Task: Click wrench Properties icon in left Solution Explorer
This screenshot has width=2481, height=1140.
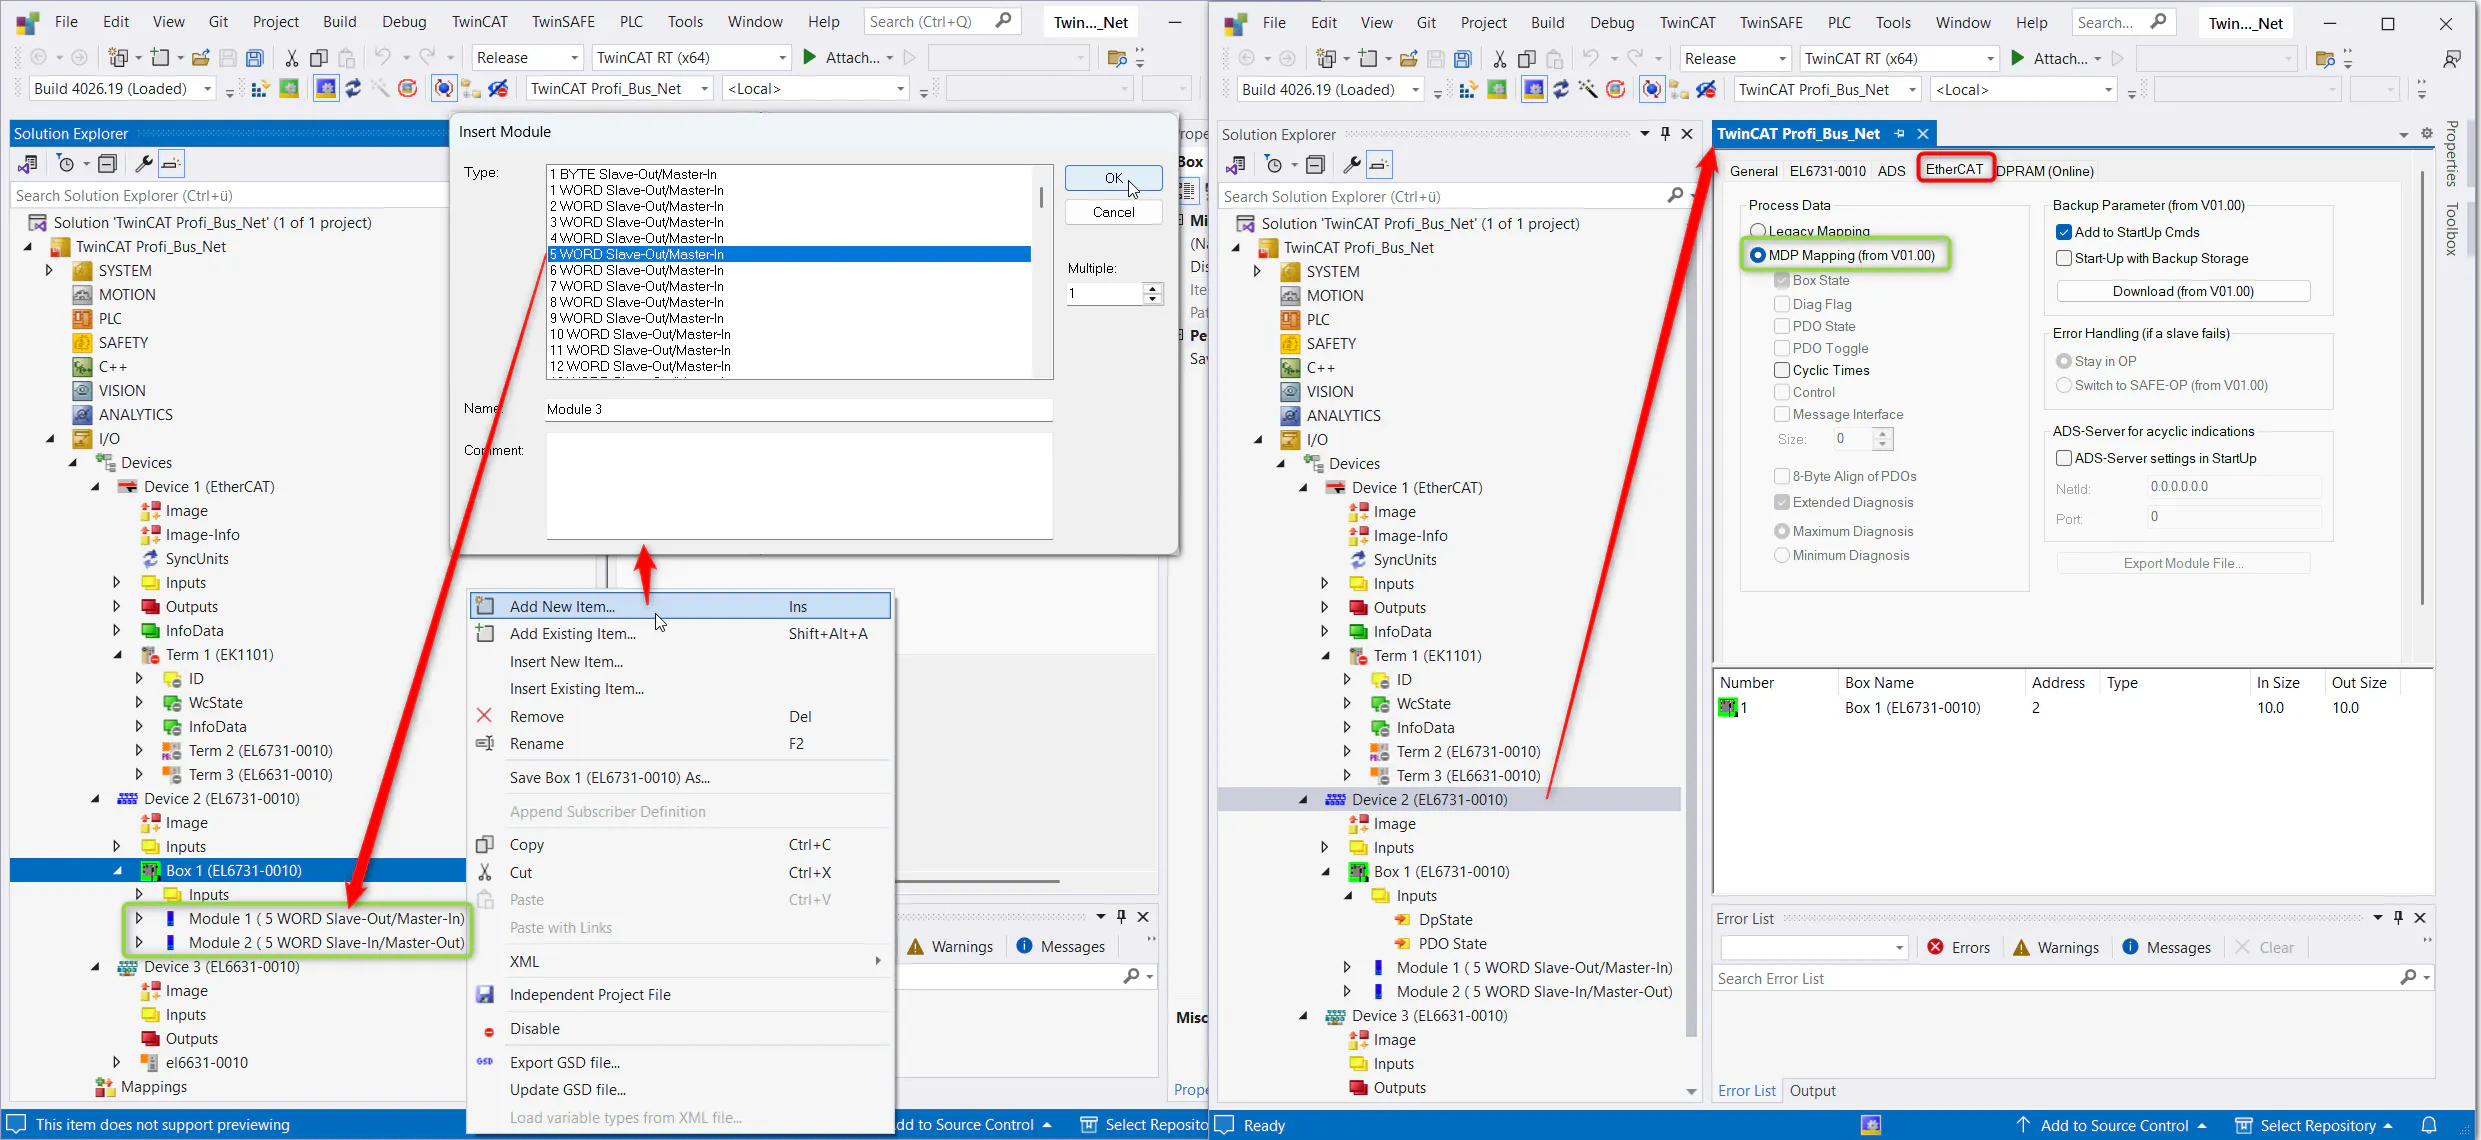Action: click(x=144, y=164)
